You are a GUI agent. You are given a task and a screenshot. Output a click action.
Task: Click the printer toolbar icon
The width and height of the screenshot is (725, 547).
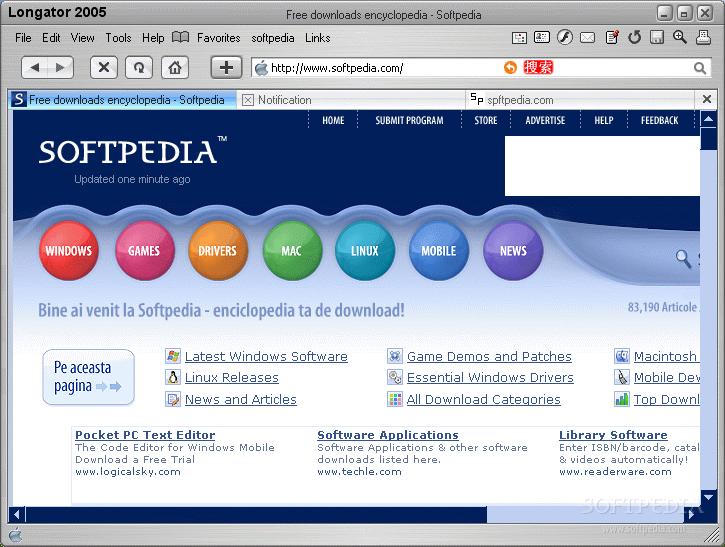click(703, 37)
